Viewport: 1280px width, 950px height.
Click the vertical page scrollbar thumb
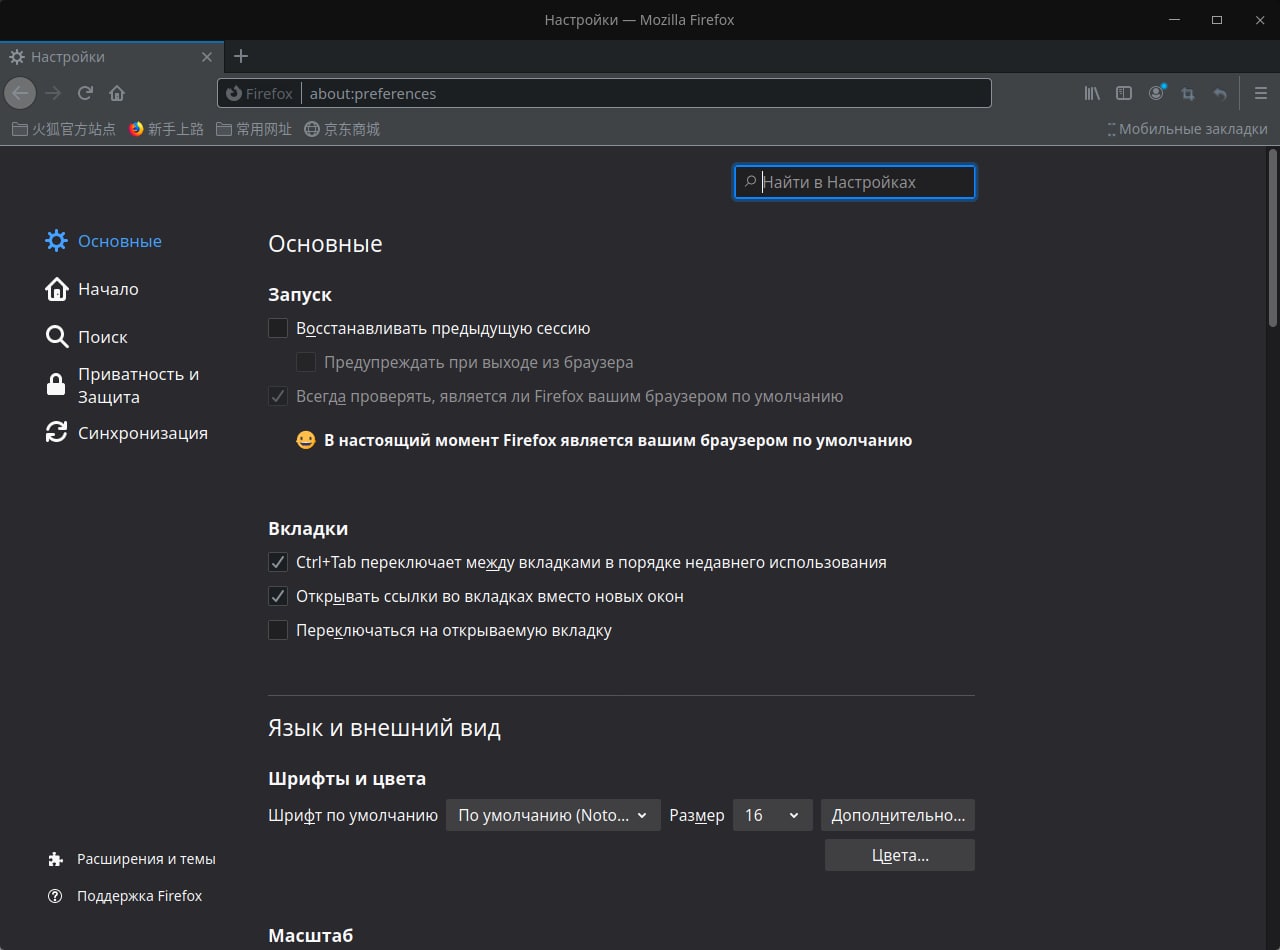(x=1273, y=238)
